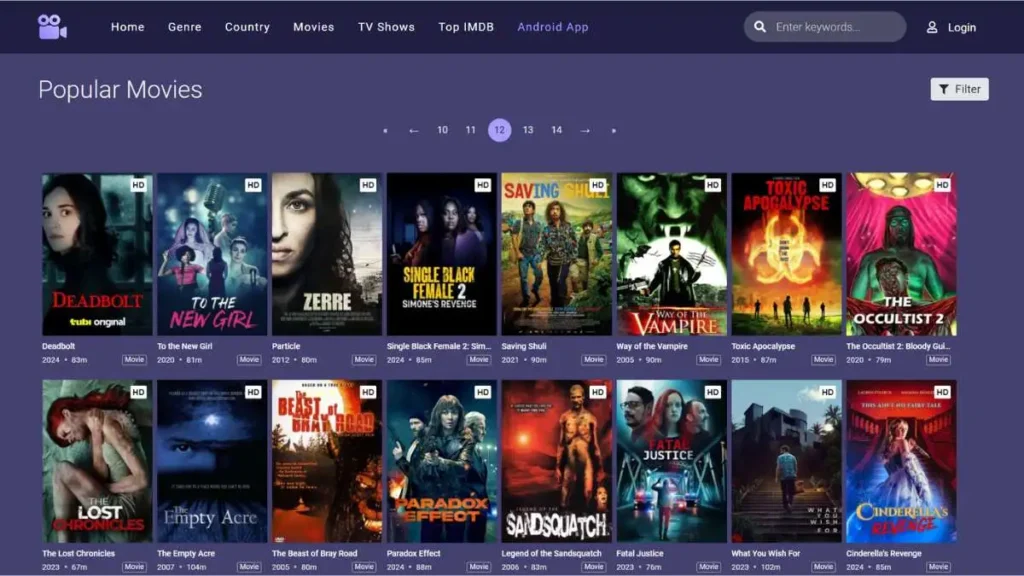Go to the Movies section
Screen dimensions: 1024x576
point(313,27)
